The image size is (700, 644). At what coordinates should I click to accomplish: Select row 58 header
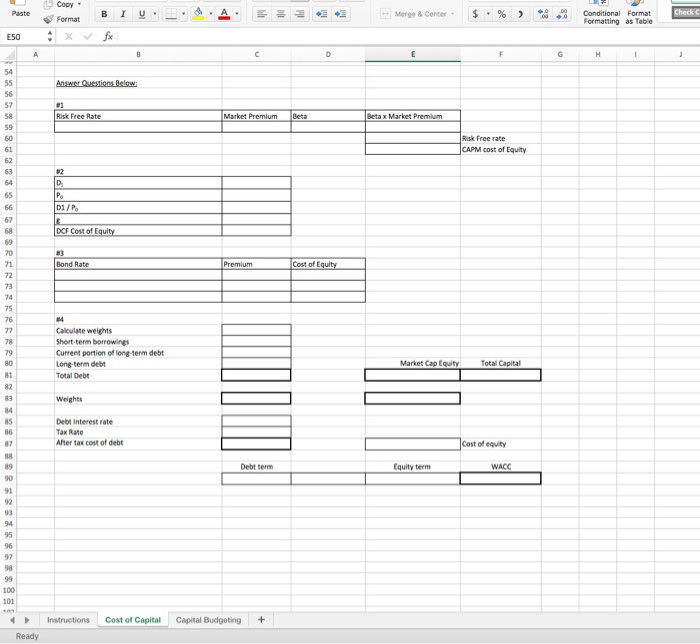click(8, 116)
